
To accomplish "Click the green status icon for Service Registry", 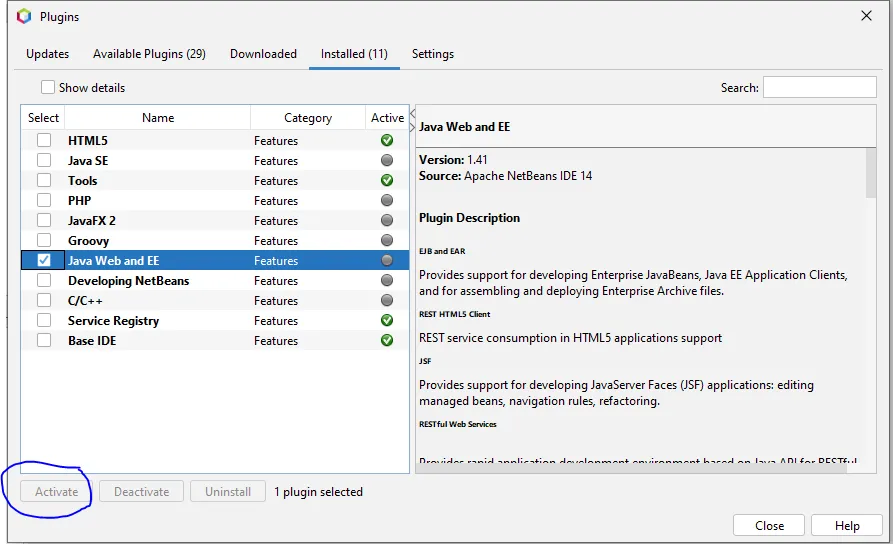I will pyautogui.click(x=387, y=321).
